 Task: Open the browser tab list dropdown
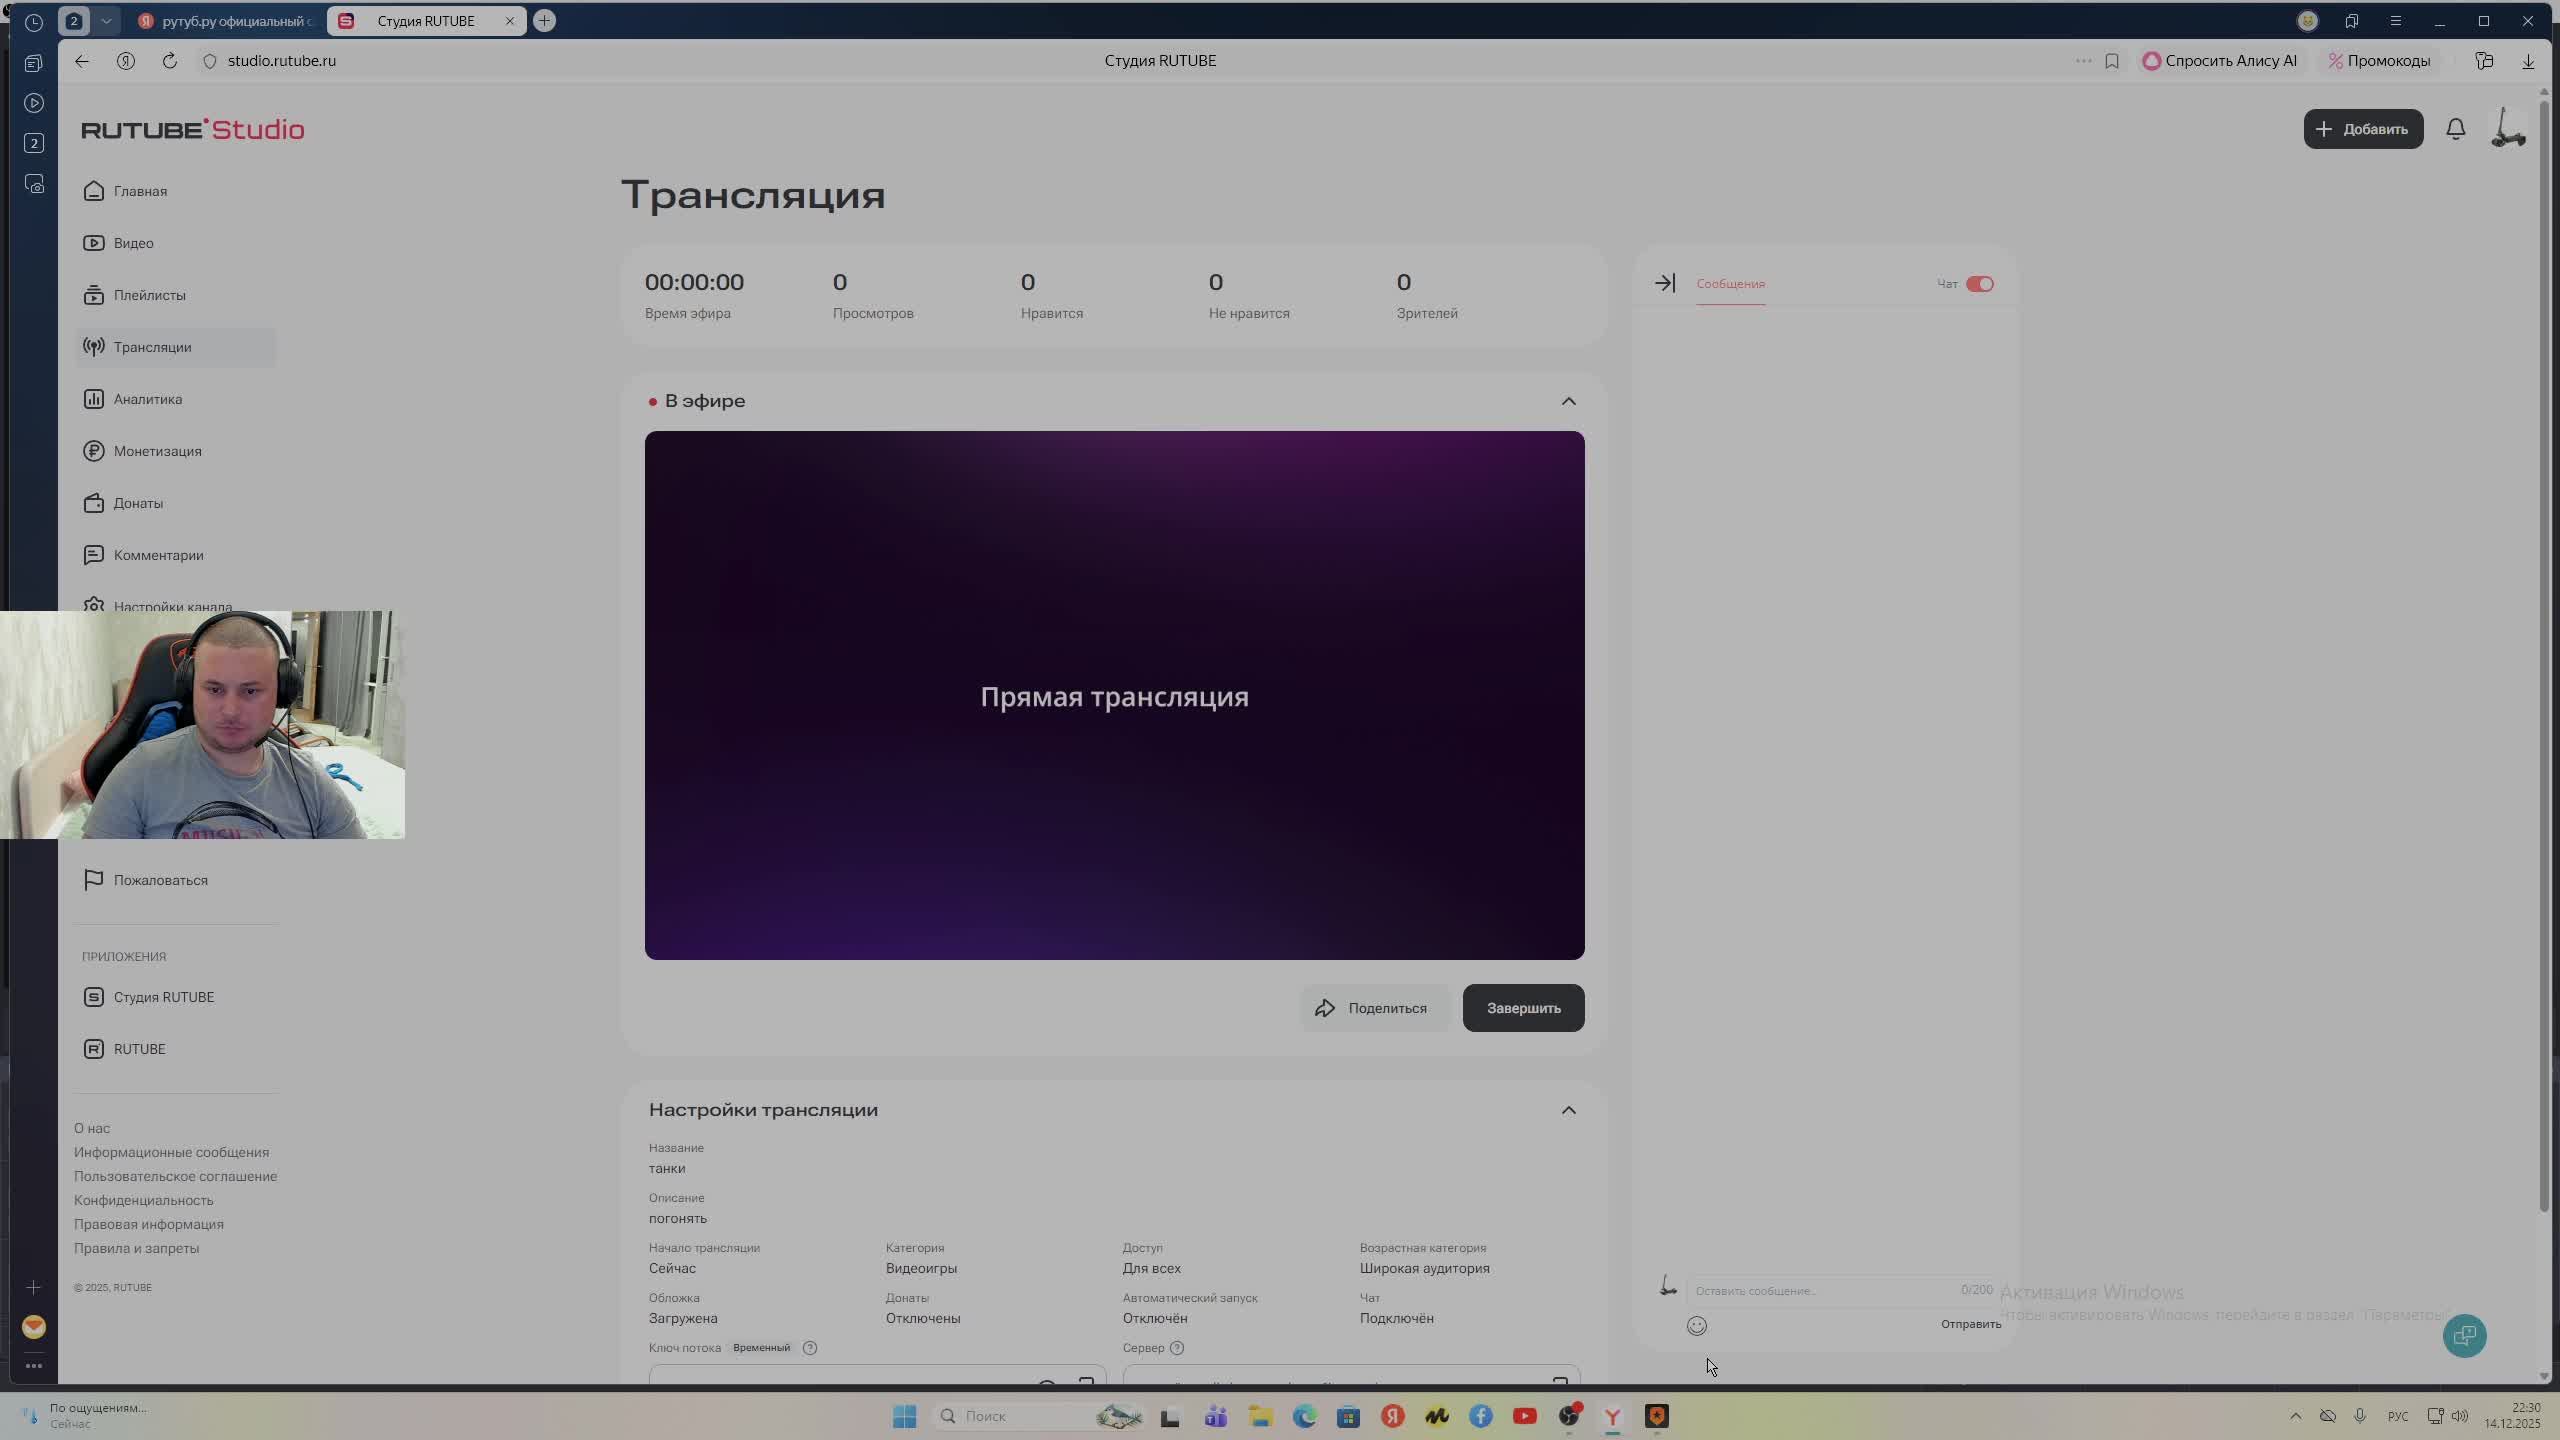tap(105, 20)
